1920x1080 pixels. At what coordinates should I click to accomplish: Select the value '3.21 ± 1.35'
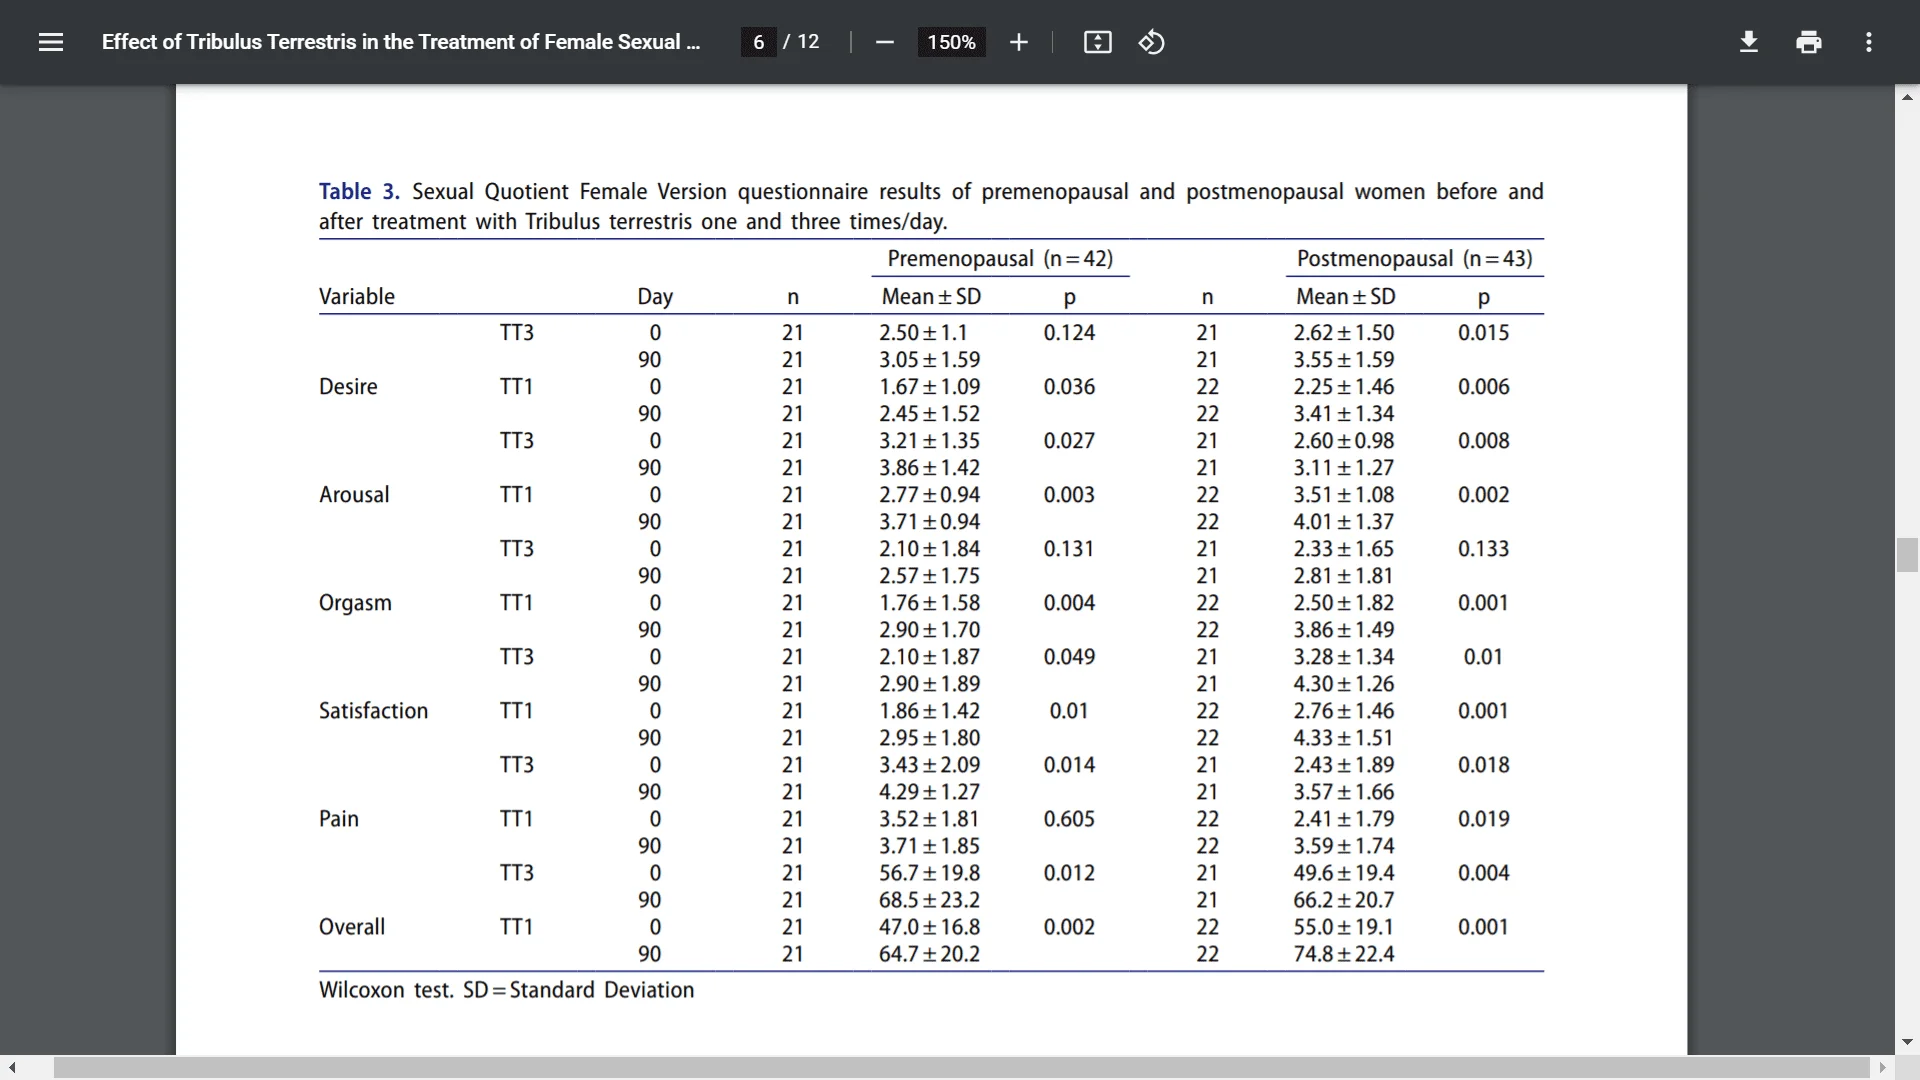[929, 441]
